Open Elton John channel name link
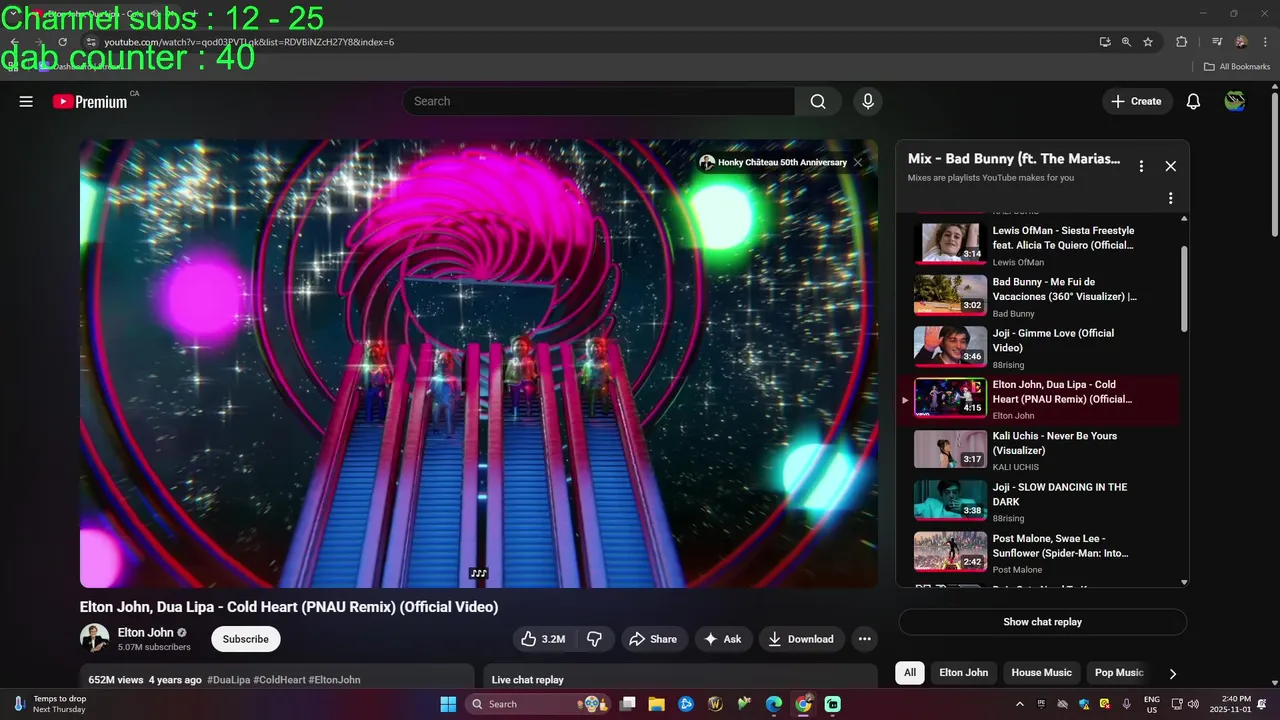The height and width of the screenshot is (720, 1280). point(145,632)
